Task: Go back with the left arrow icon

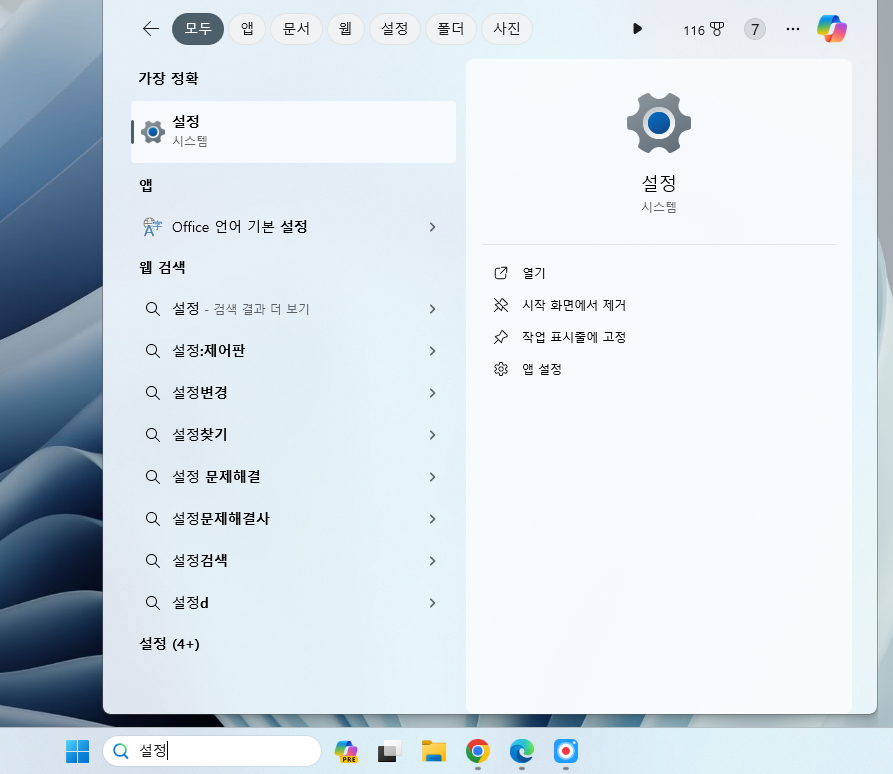Action: (150, 28)
